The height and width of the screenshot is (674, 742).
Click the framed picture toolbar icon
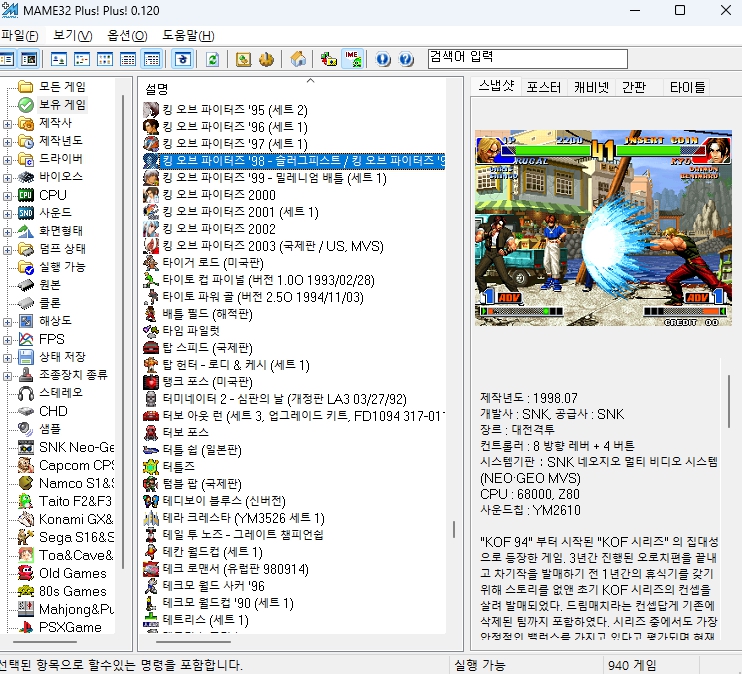243,59
